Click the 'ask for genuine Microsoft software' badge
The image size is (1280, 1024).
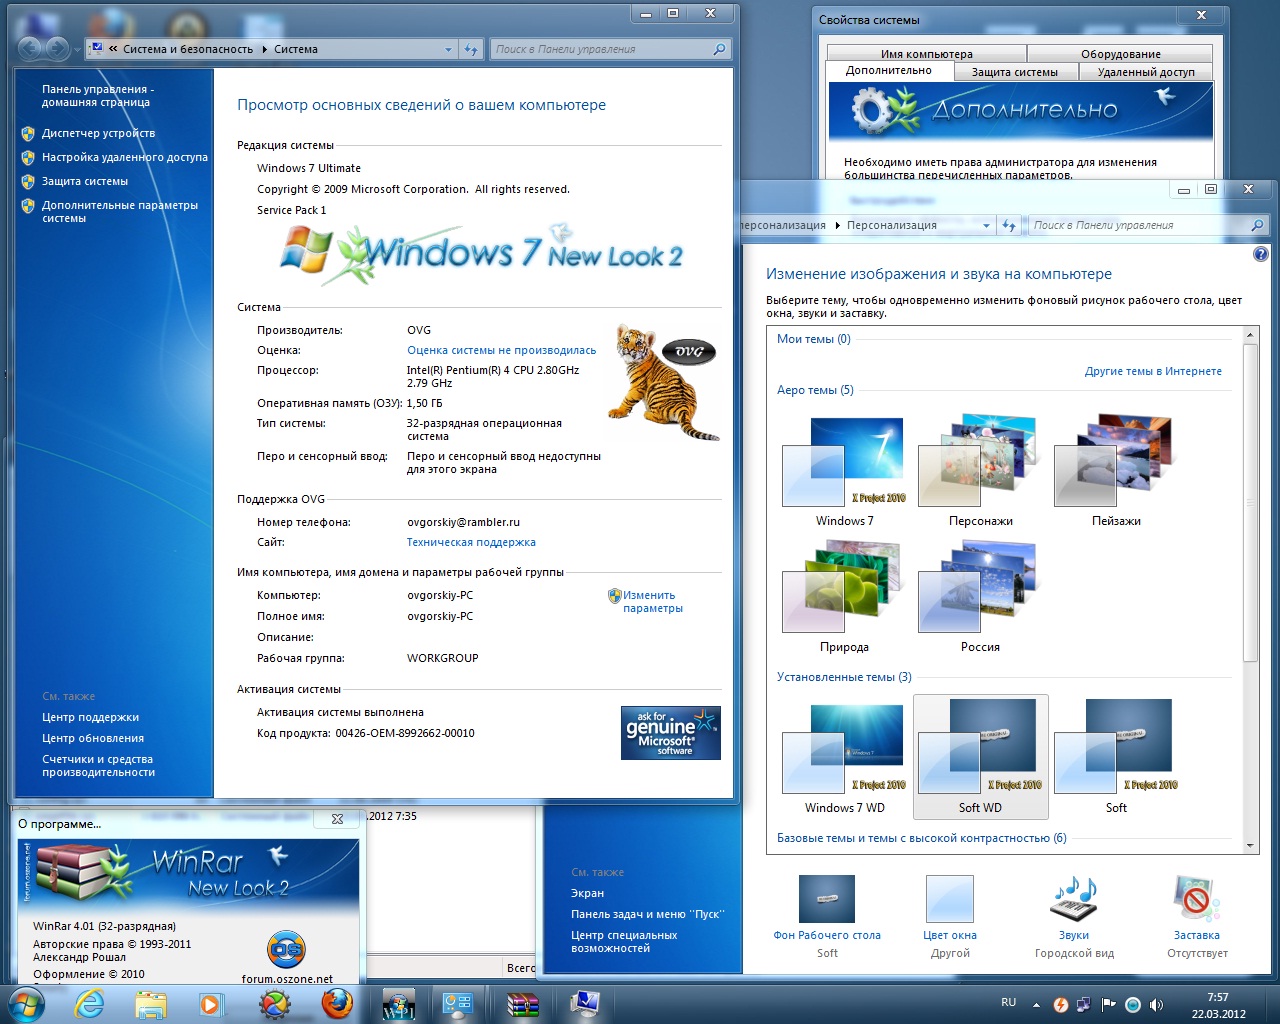[x=671, y=733]
